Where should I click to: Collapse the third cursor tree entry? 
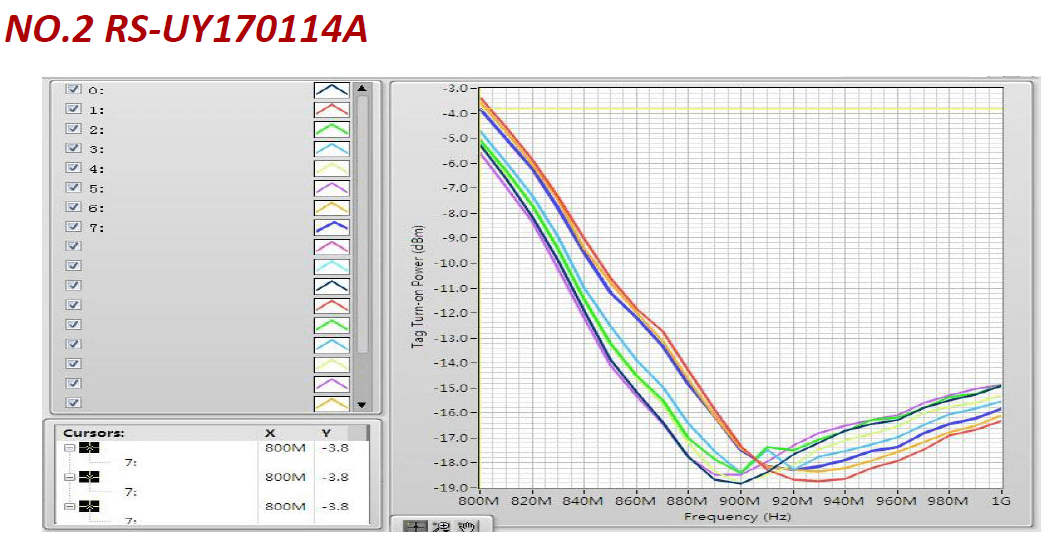pyautogui.click(x=68, y=506)
